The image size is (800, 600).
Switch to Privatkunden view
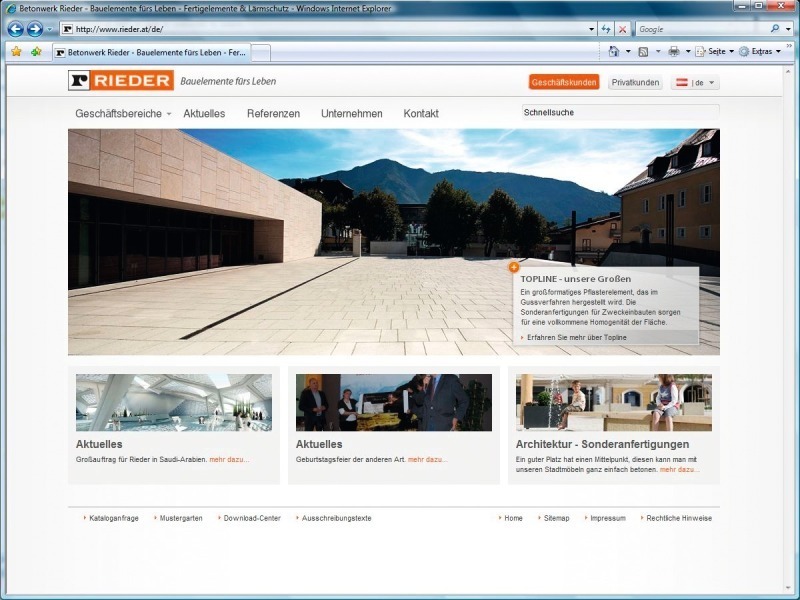635,82
